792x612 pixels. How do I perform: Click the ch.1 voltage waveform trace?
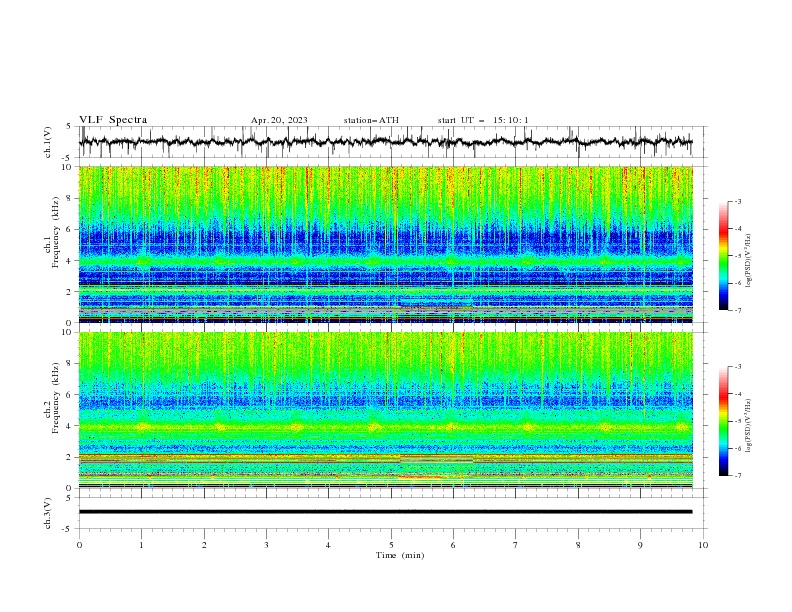[385, 142]
